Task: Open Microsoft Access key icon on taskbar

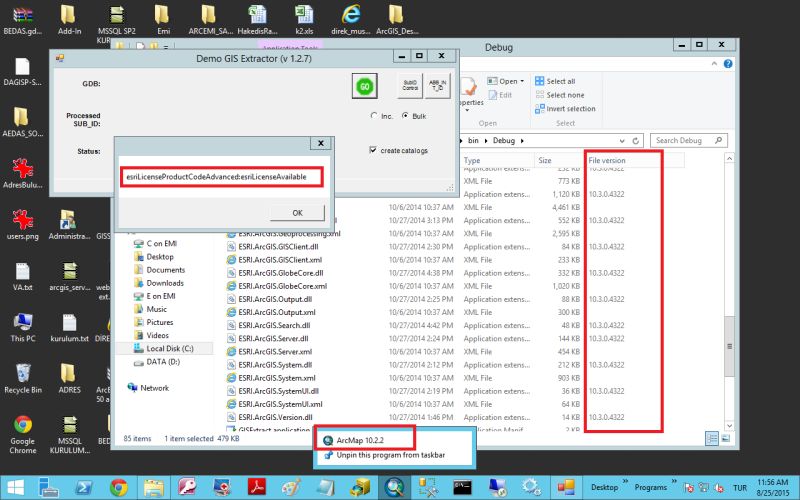Action: pos(187,488)
